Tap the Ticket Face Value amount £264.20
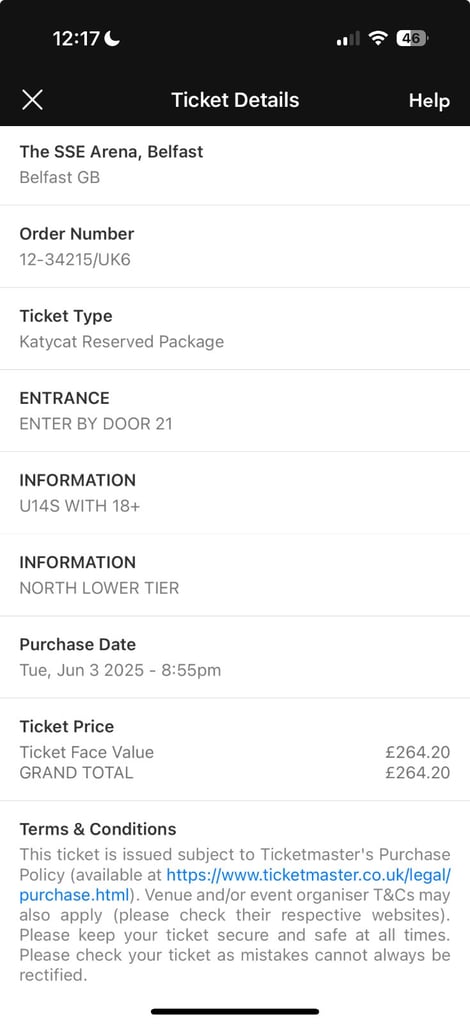The width and height of the screenshot is (470, 1024). 418,752
